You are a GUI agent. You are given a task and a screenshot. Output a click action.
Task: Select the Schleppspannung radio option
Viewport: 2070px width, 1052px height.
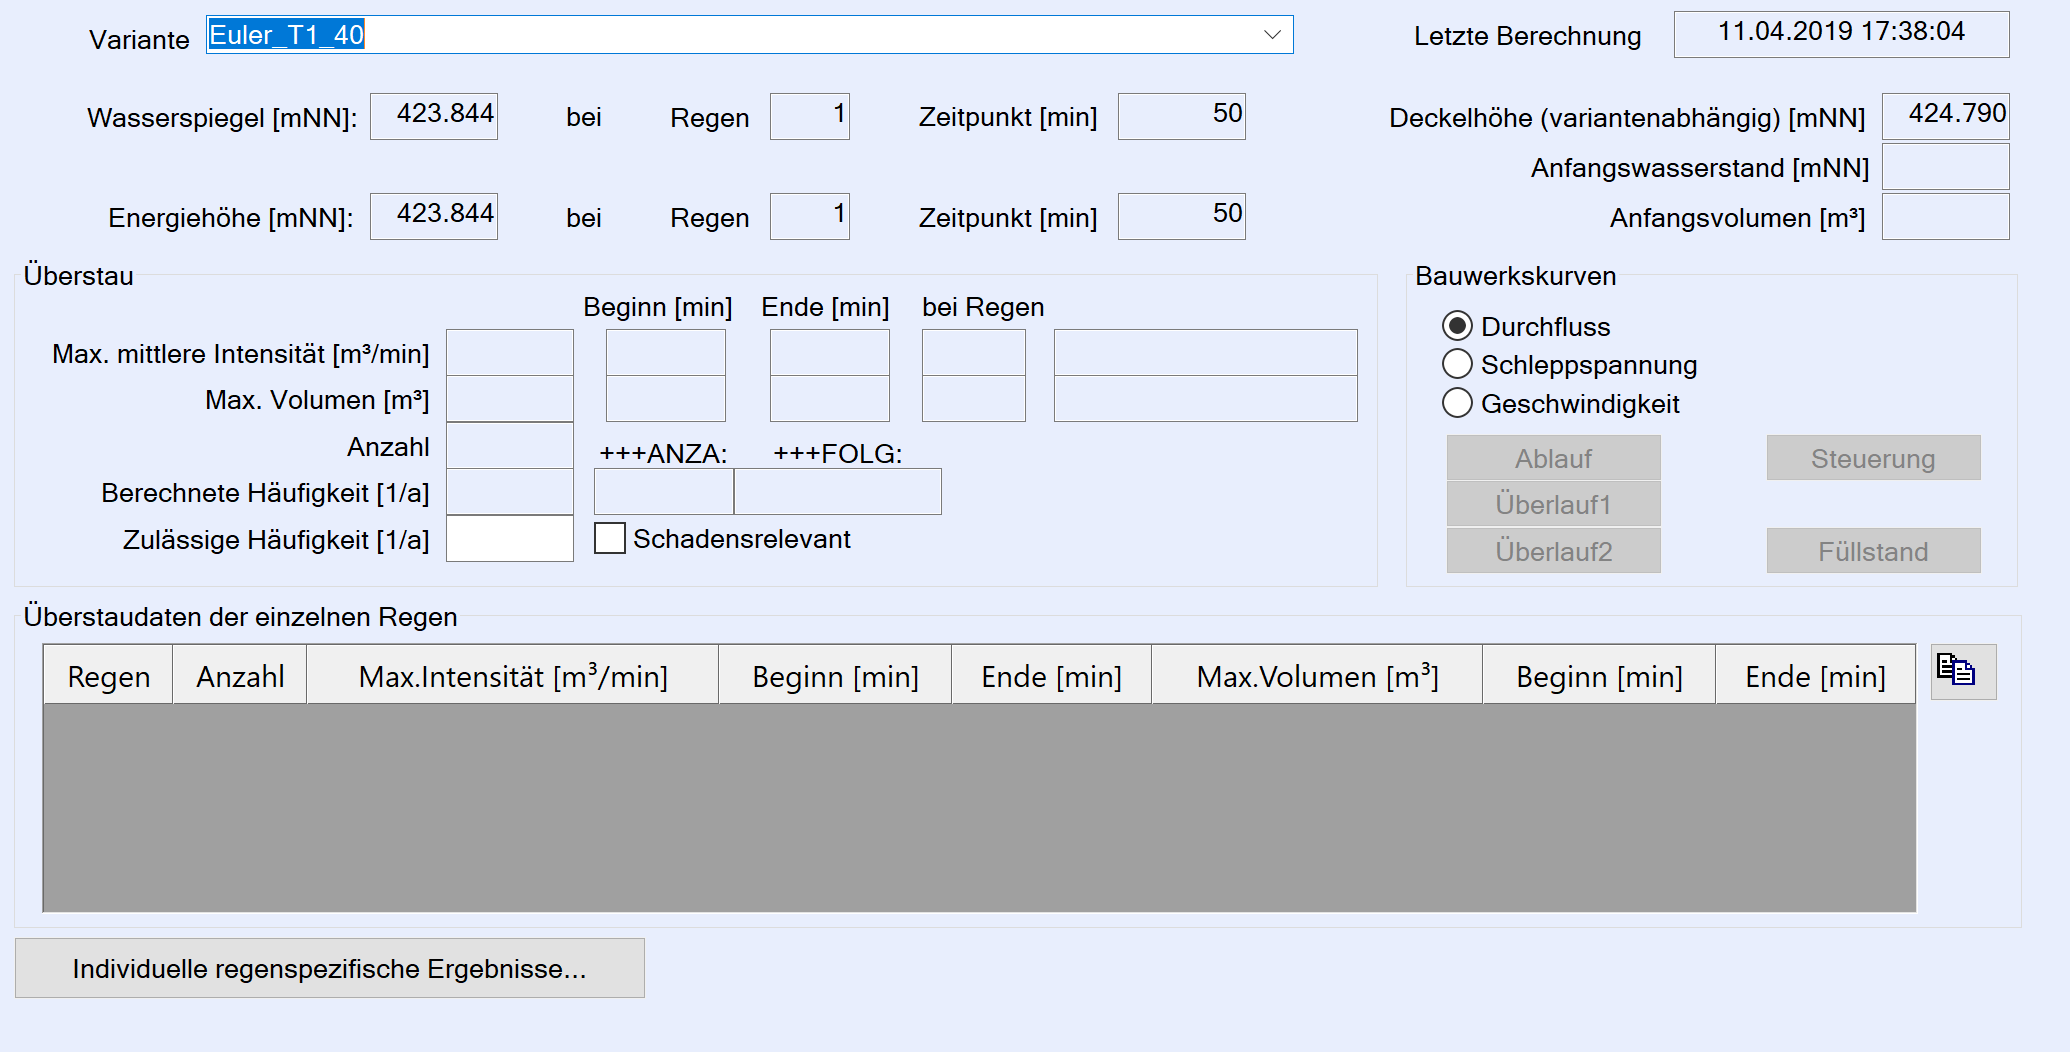pos(1457,364)
